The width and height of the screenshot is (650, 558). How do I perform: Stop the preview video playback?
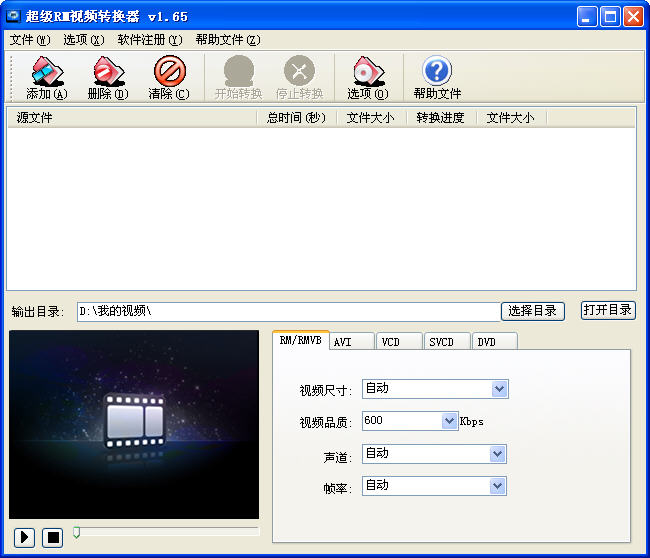[53, 537]
